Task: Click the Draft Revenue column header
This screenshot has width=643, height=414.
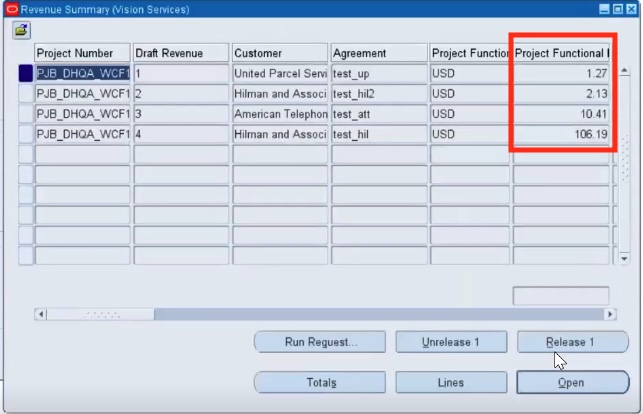Action: 181,53
